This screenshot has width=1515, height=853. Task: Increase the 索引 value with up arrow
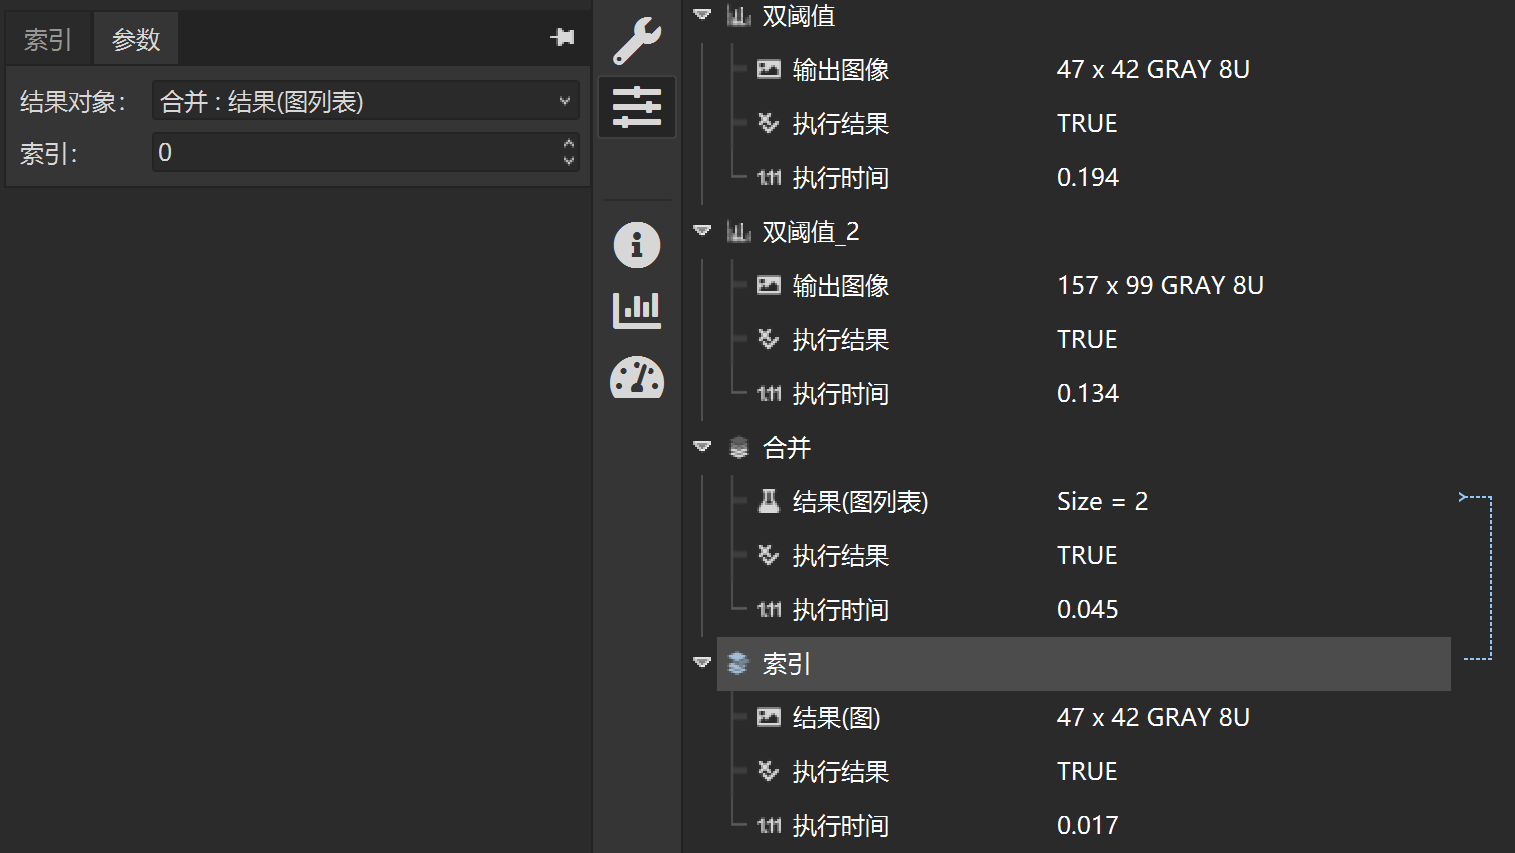[x=569, y=144]
